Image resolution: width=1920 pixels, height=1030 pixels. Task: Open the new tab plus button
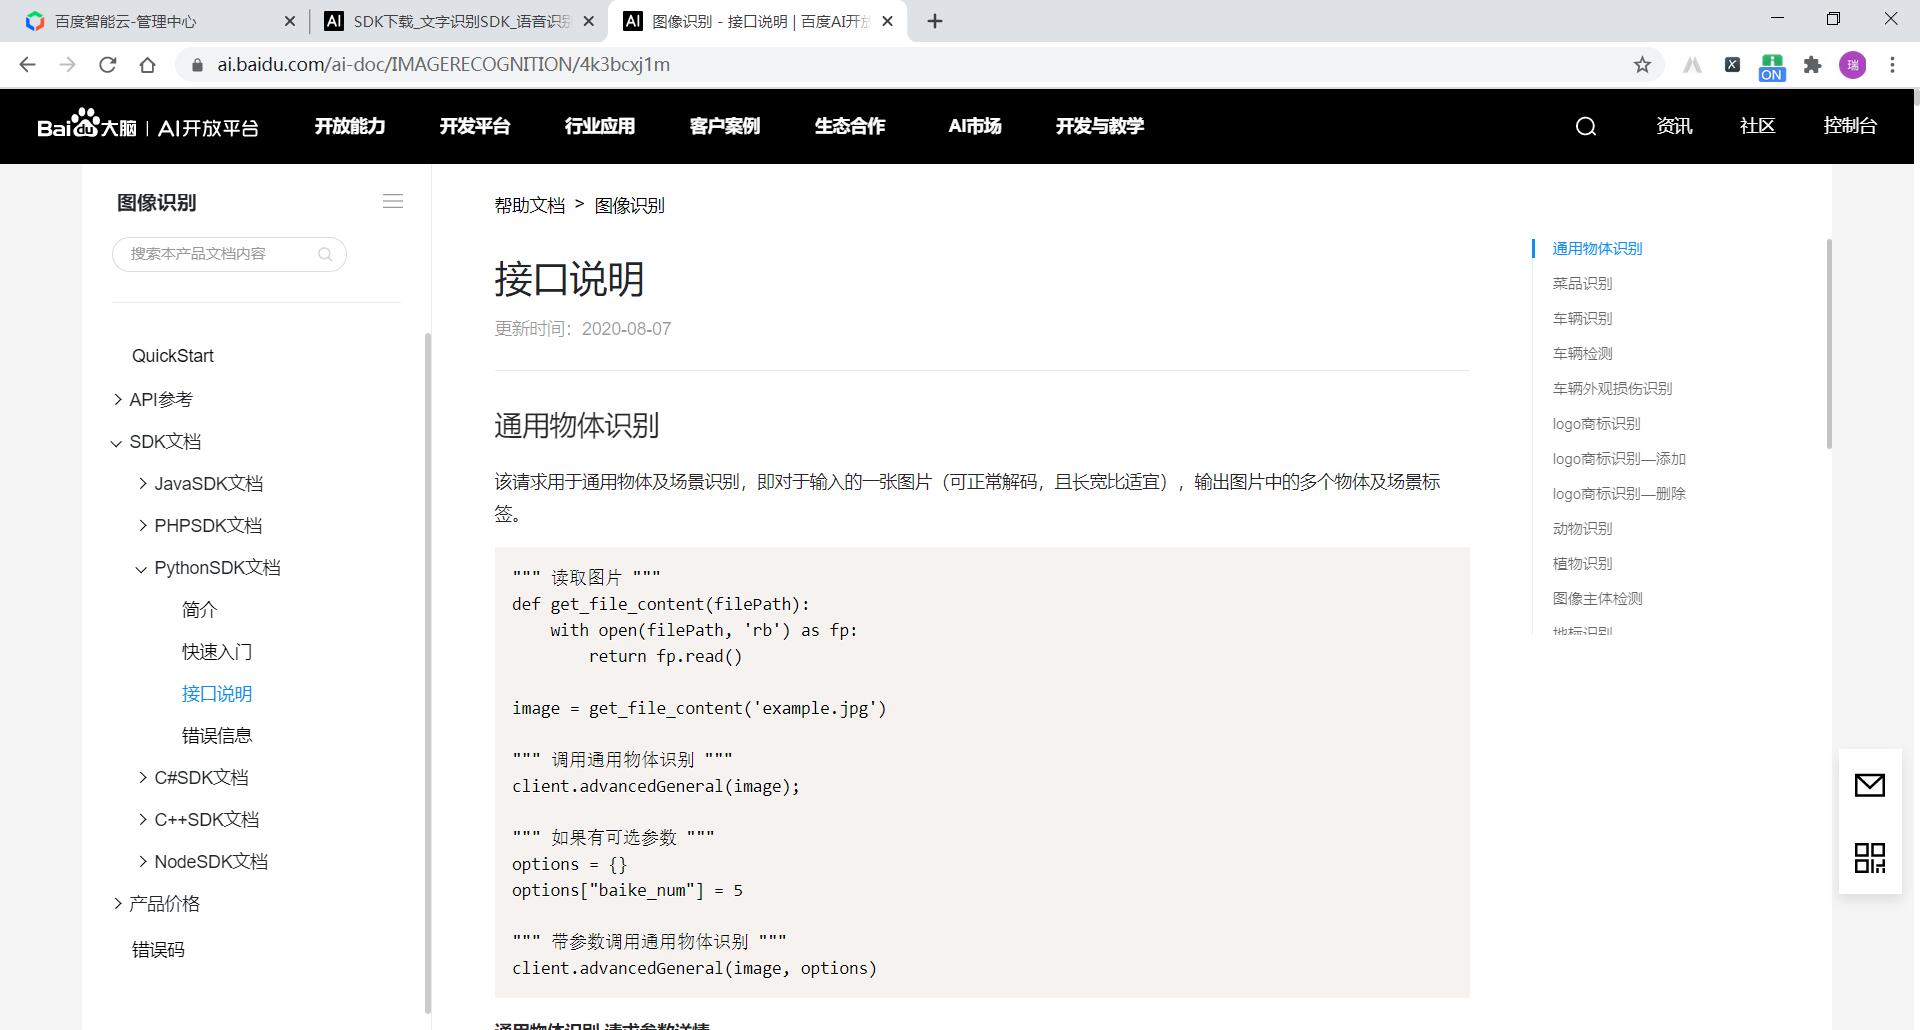click(x=935, y=21)
